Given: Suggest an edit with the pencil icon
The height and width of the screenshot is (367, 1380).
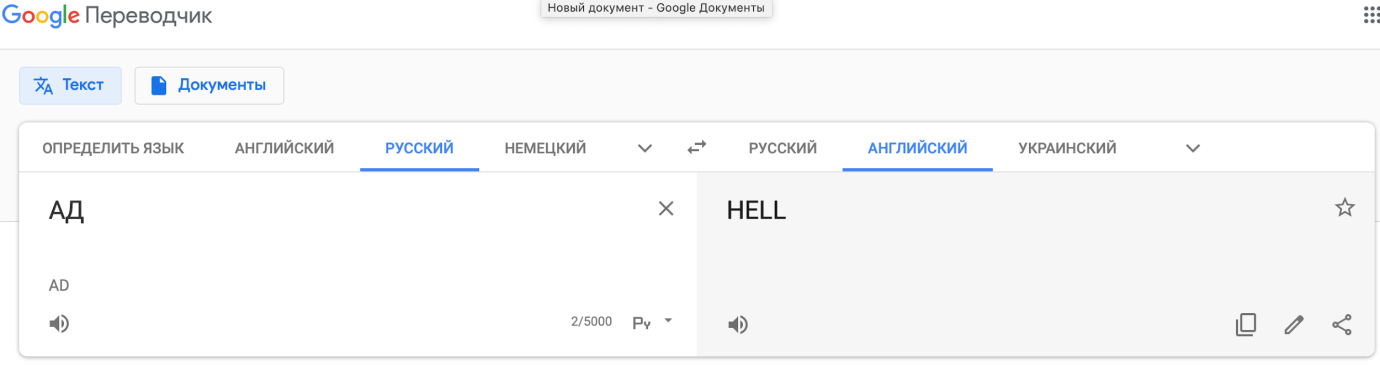Looking at the screenshot, I should click(1294, 324).
